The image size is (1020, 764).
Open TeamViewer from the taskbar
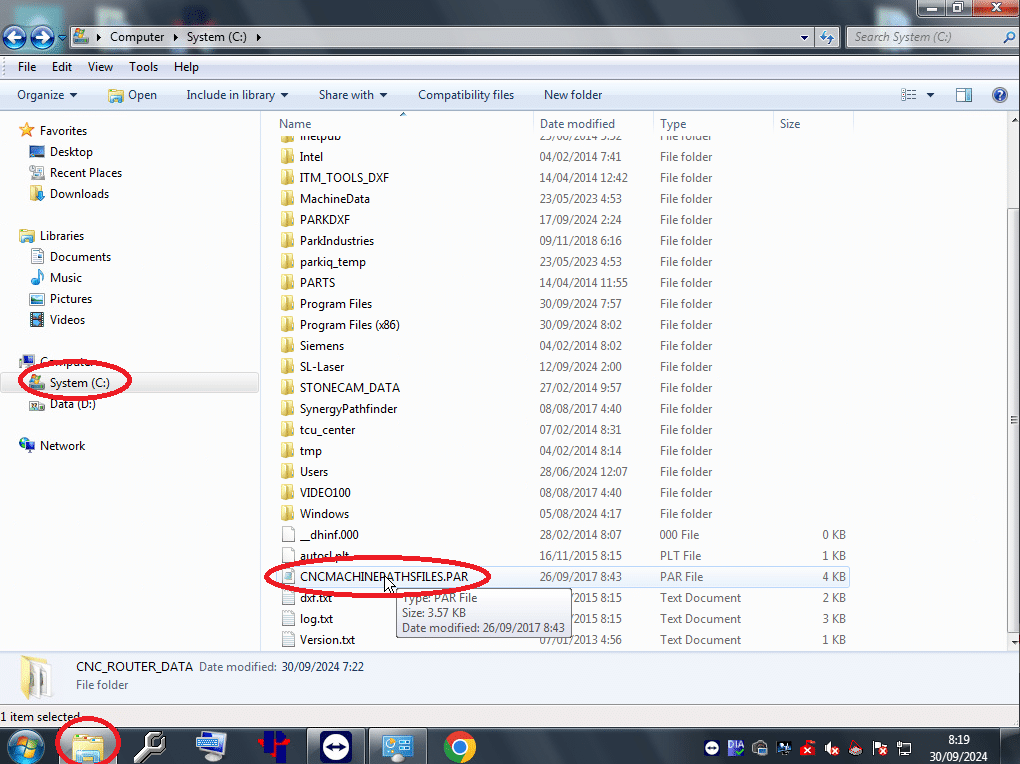pos(336,746)
